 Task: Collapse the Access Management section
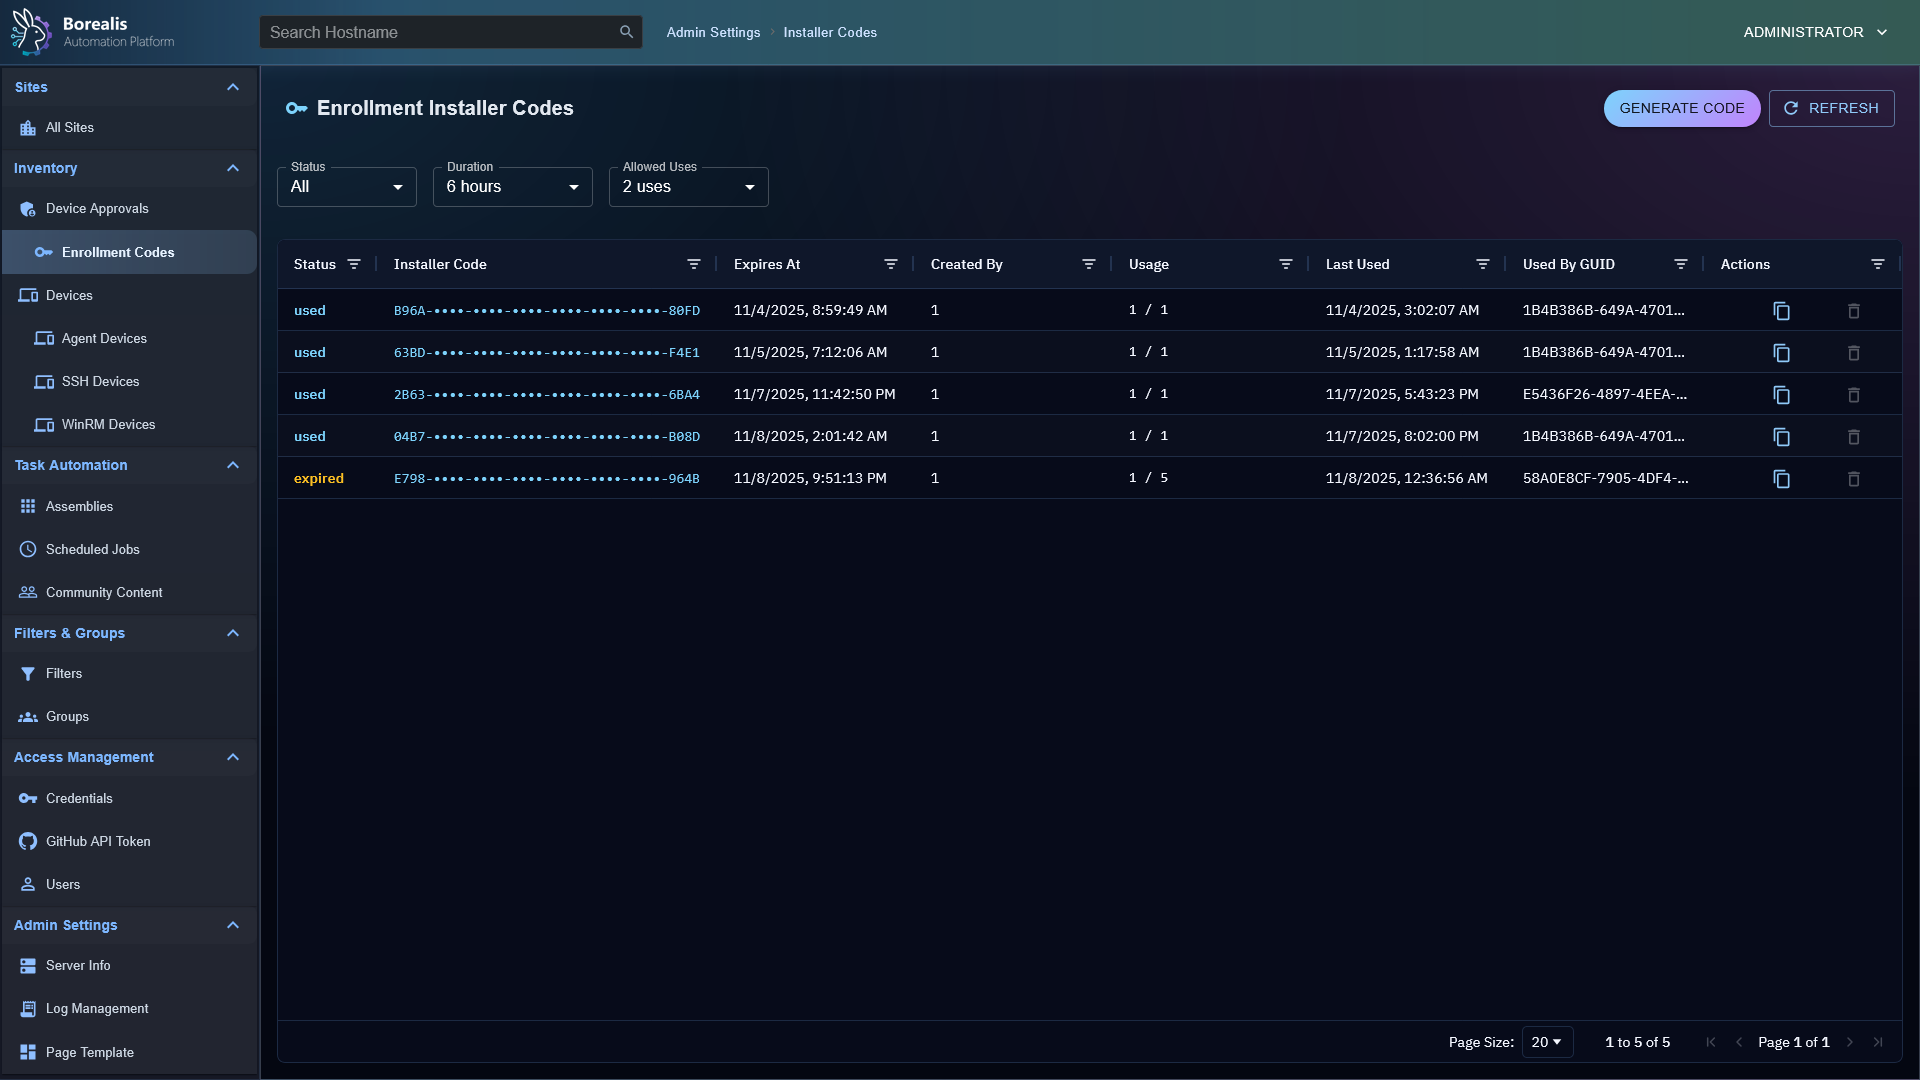(x=233, y=757)
